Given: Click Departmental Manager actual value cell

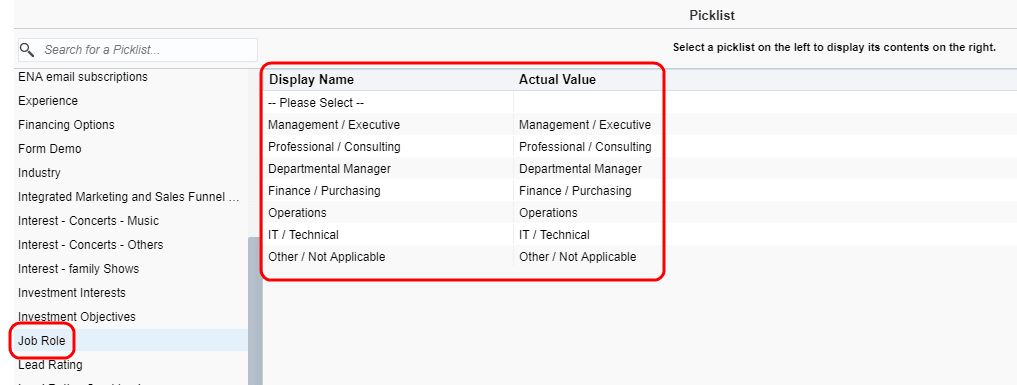Looking at the screenshot, I should click(x=580, y=169).
